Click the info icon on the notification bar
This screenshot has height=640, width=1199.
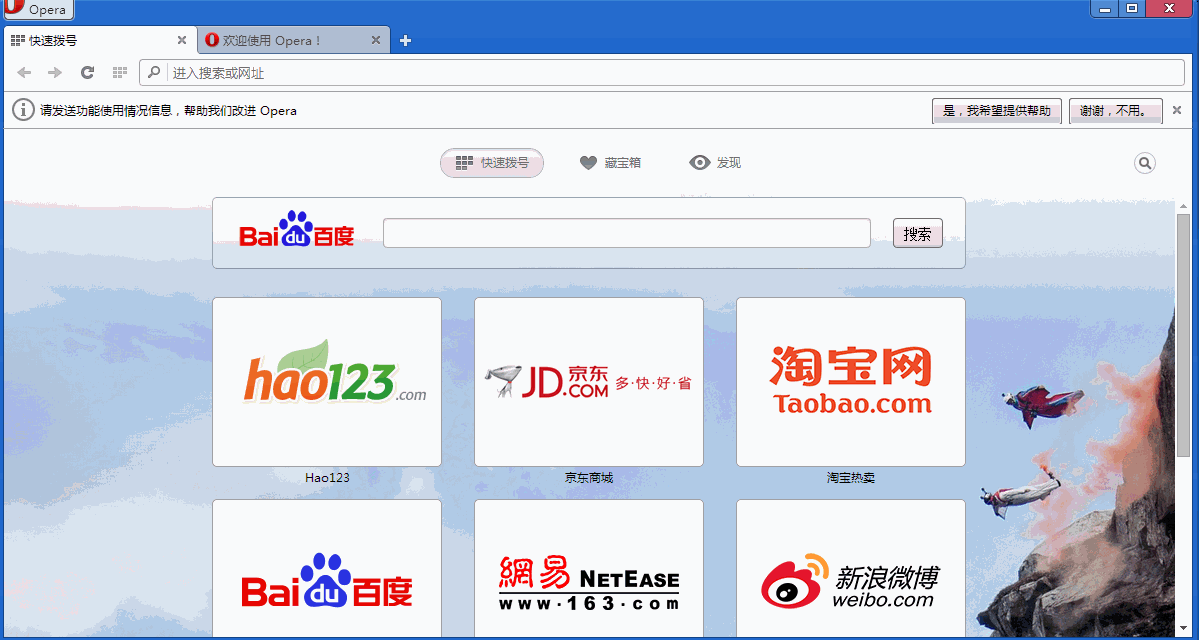point(22,110)
